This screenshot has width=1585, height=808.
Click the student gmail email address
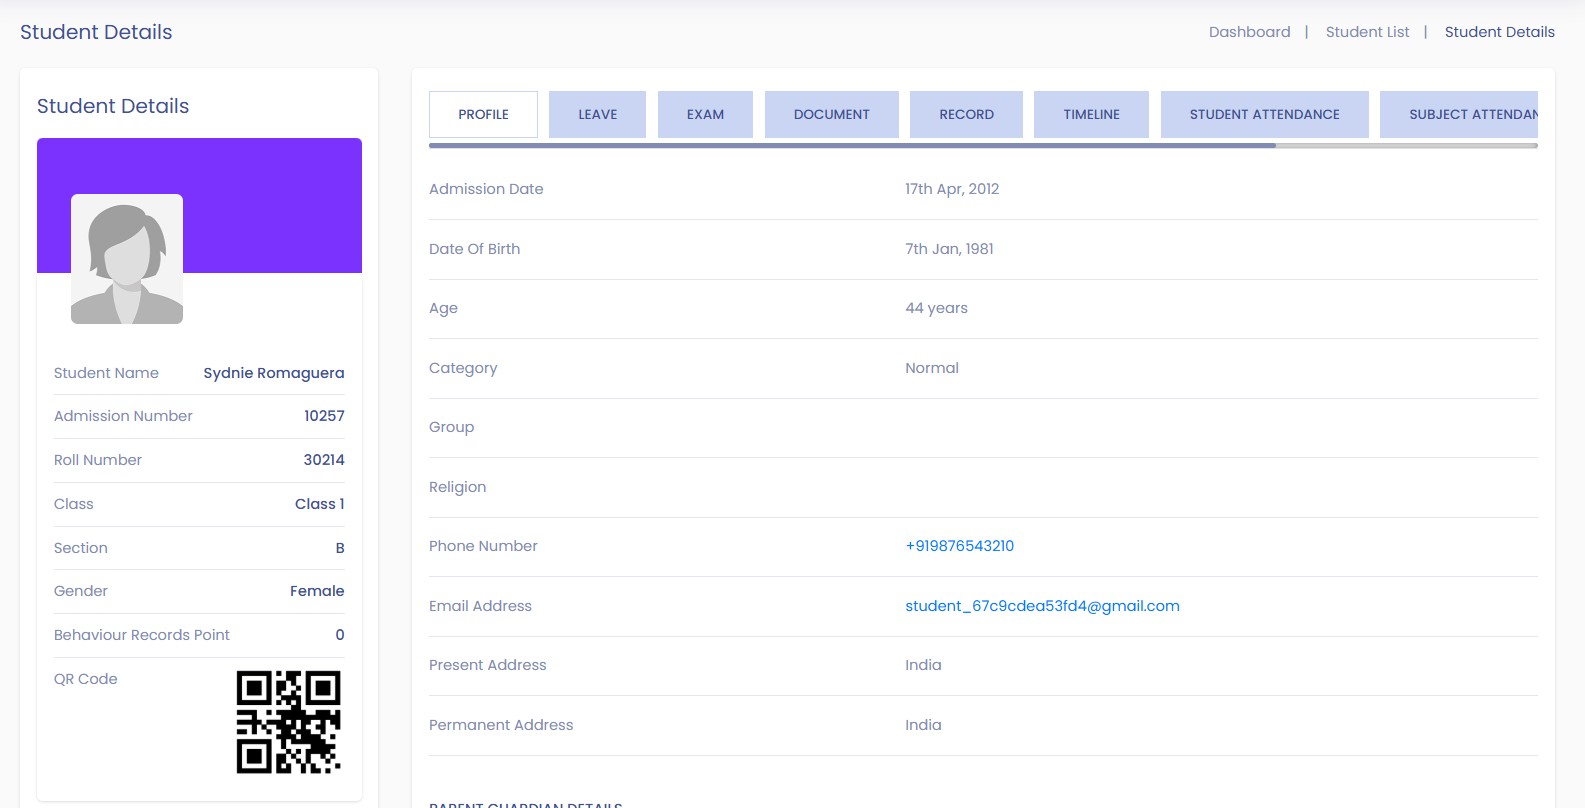(x=1042, y=606)
